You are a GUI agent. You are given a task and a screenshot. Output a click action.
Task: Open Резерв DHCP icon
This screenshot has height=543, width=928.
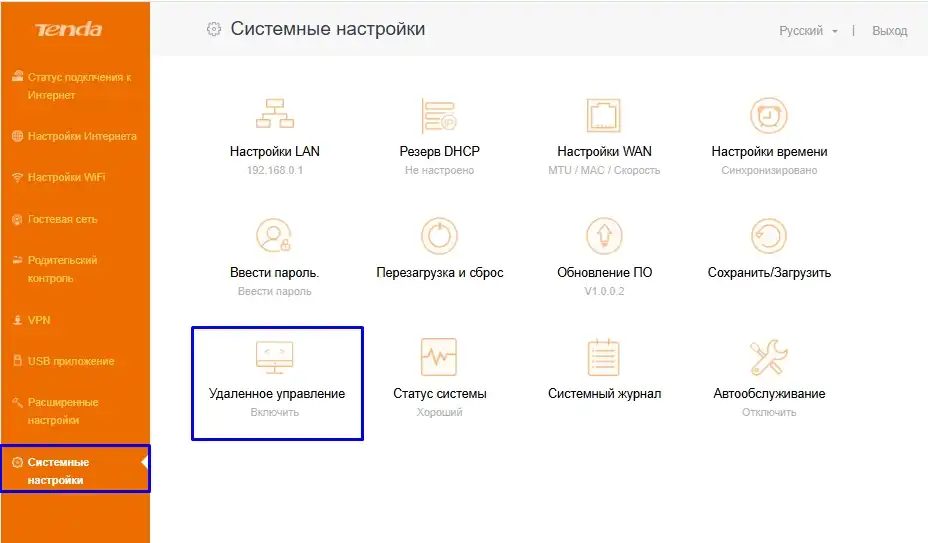[439, 115]
